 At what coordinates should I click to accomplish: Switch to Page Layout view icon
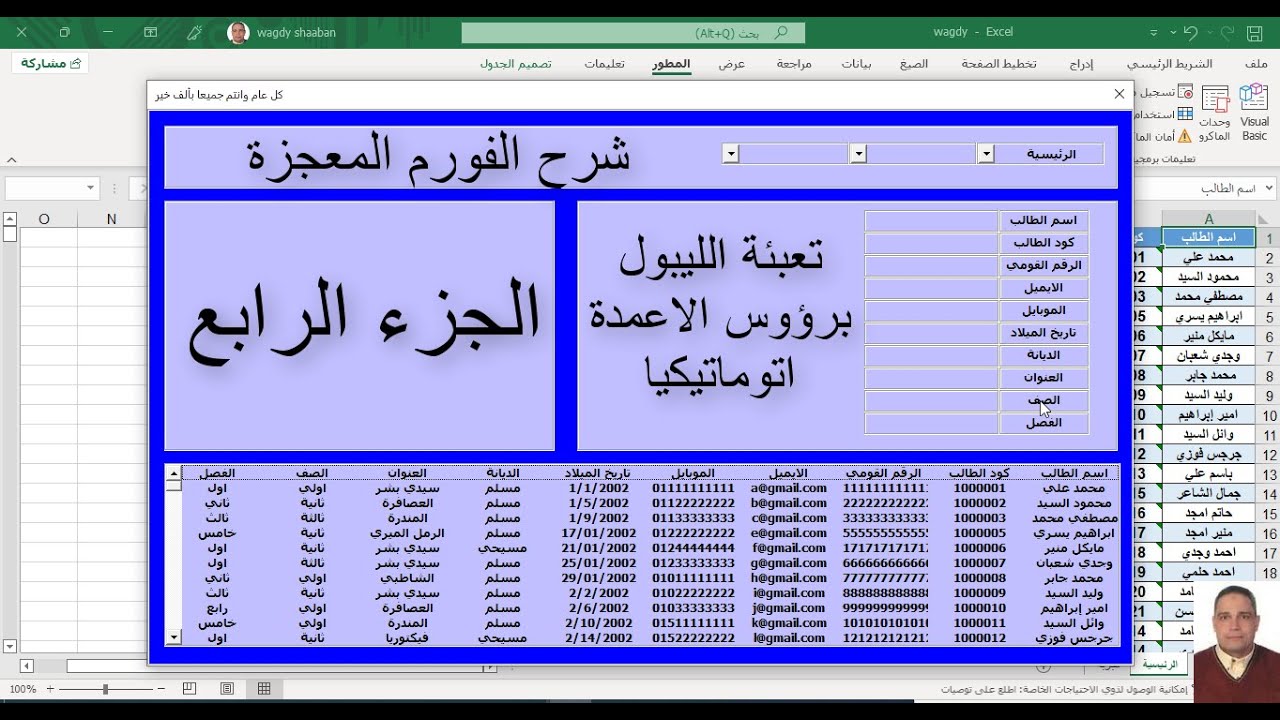pos(227,689)
